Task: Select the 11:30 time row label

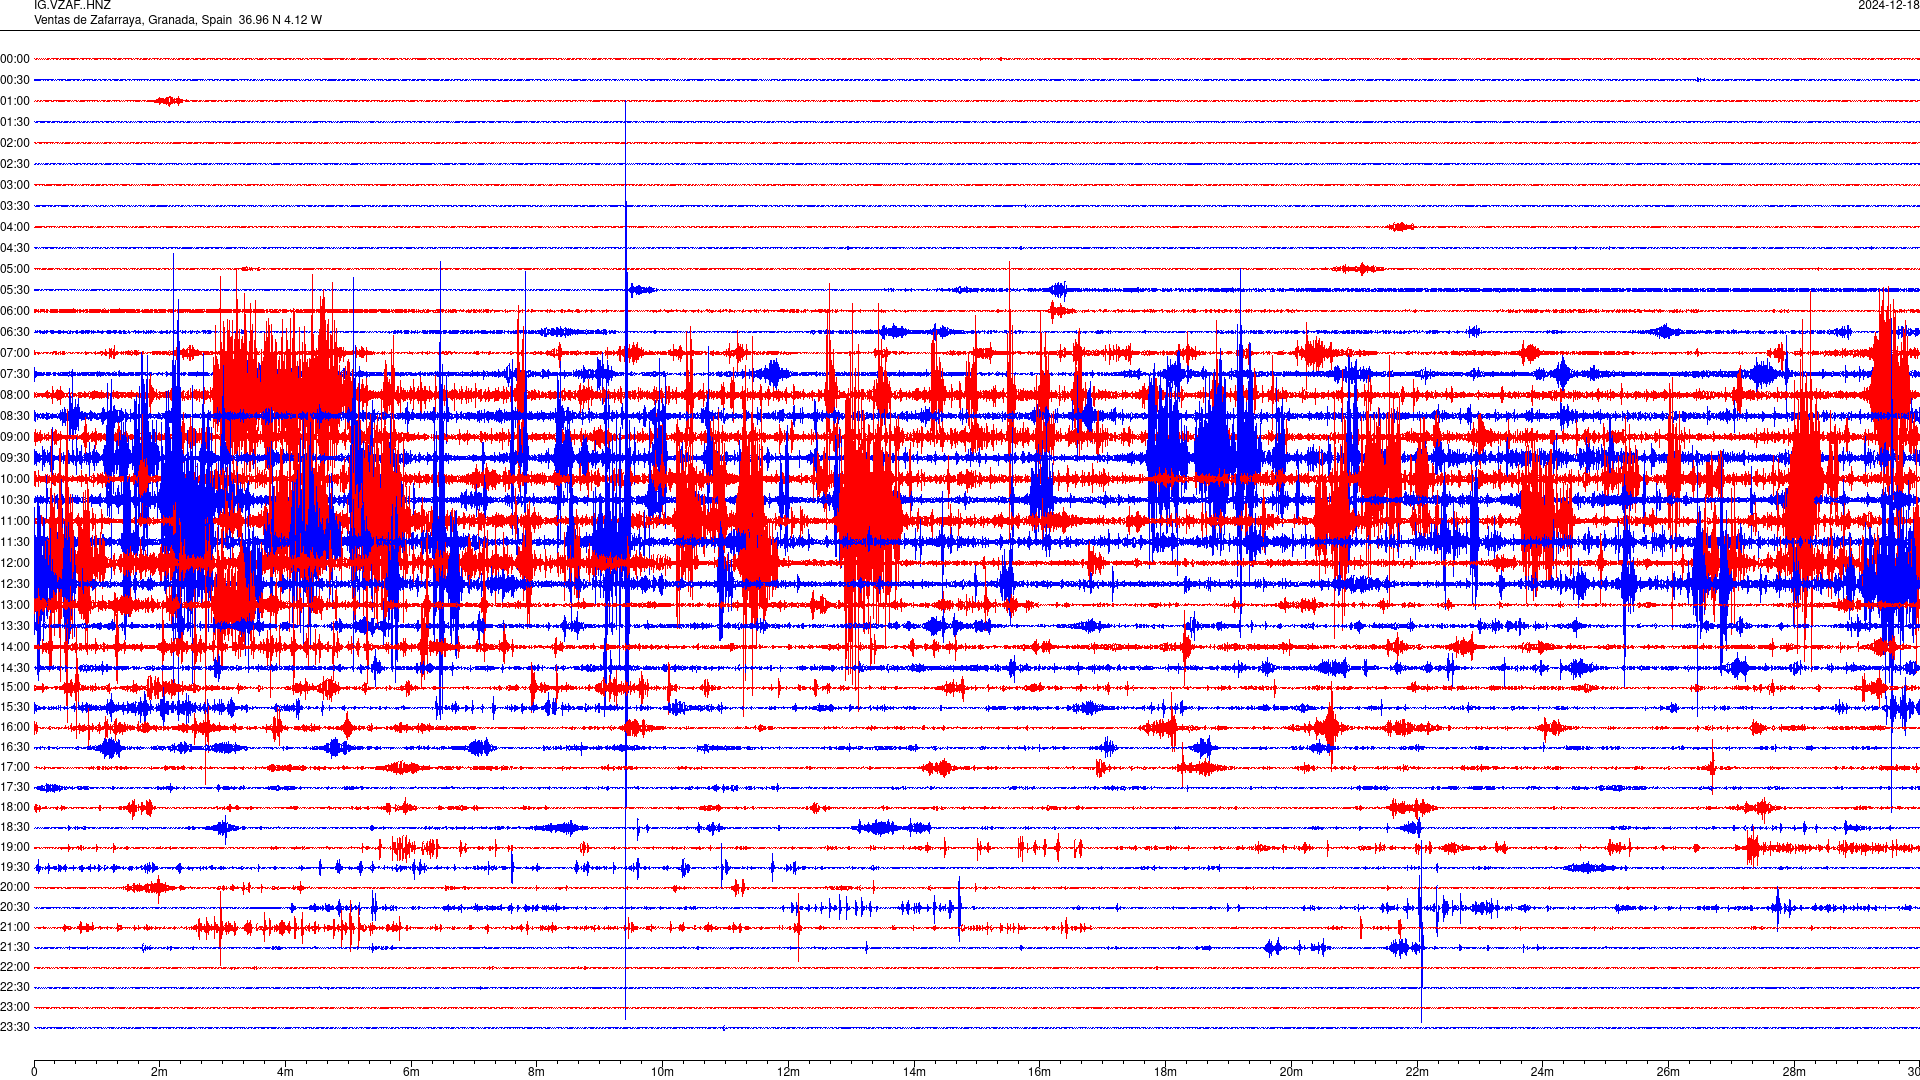Action: pyautogui.click(x=15, y=542)
